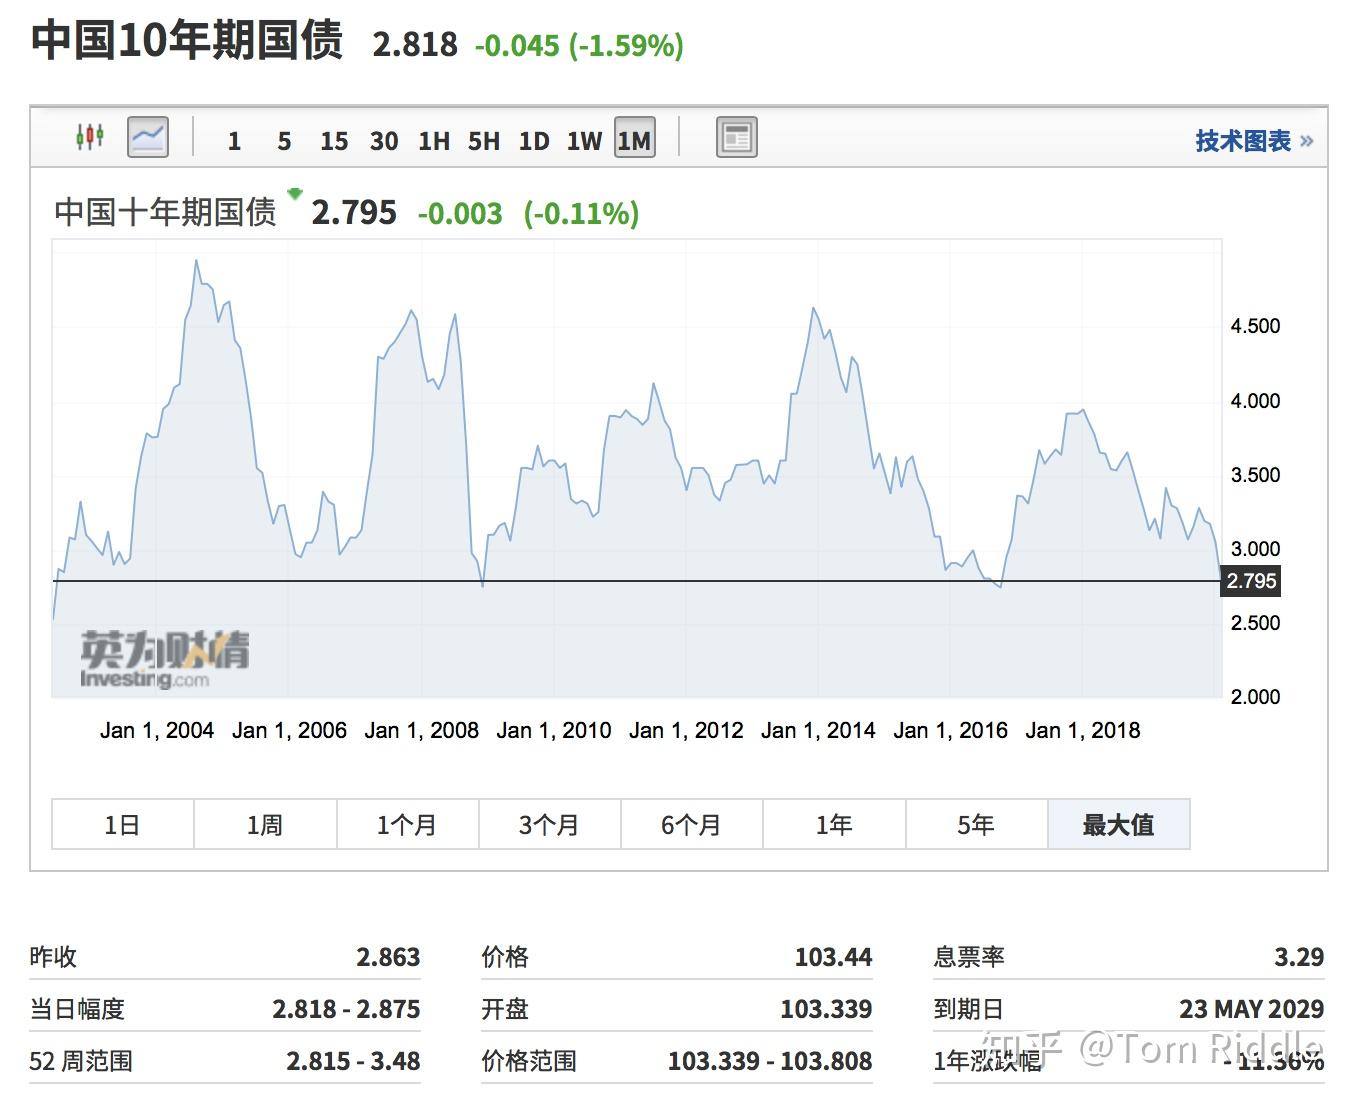1358x1104 pixels.
Task: Open the 技术图表 link
Action: click(1254, 141)
